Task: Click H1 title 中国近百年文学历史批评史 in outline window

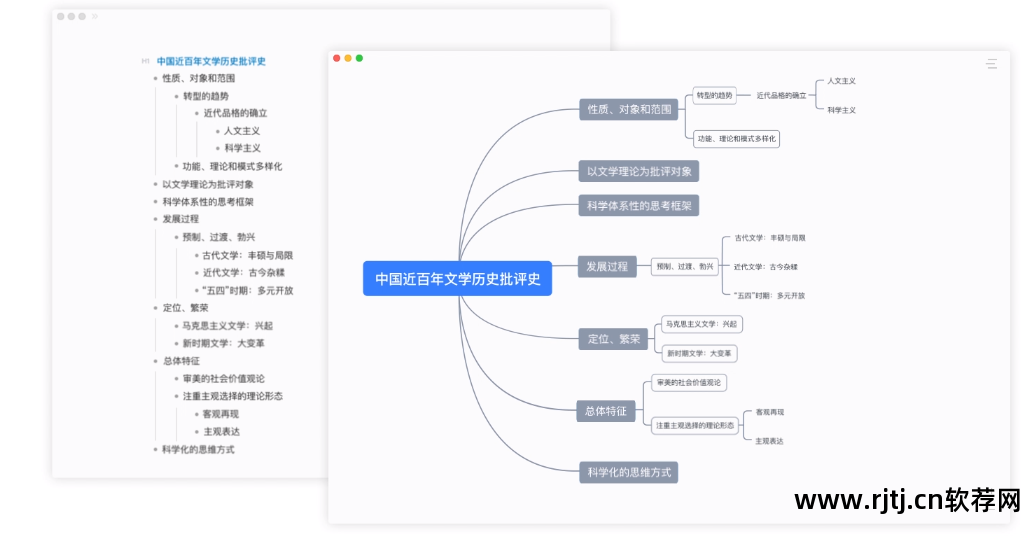Action: (x=211, y=61)
